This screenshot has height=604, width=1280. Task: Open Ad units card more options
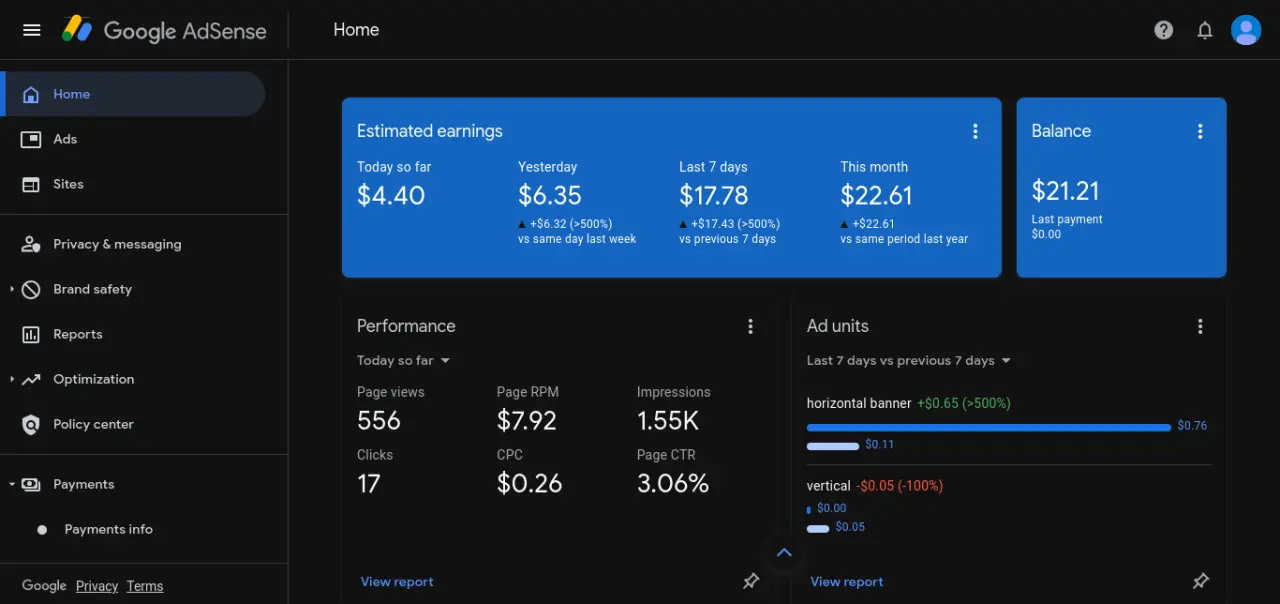[1201, 326]
